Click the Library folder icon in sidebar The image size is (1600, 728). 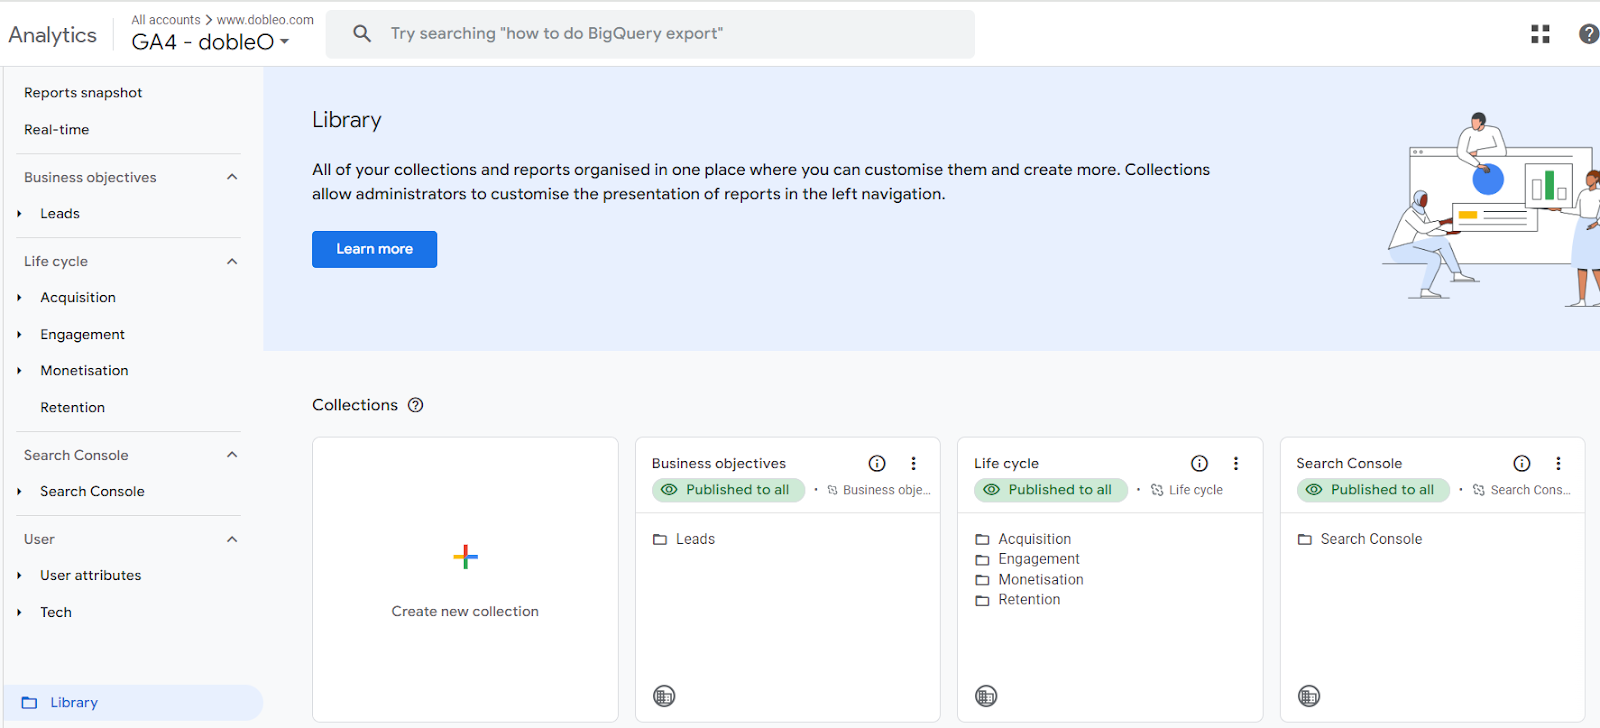30,703
